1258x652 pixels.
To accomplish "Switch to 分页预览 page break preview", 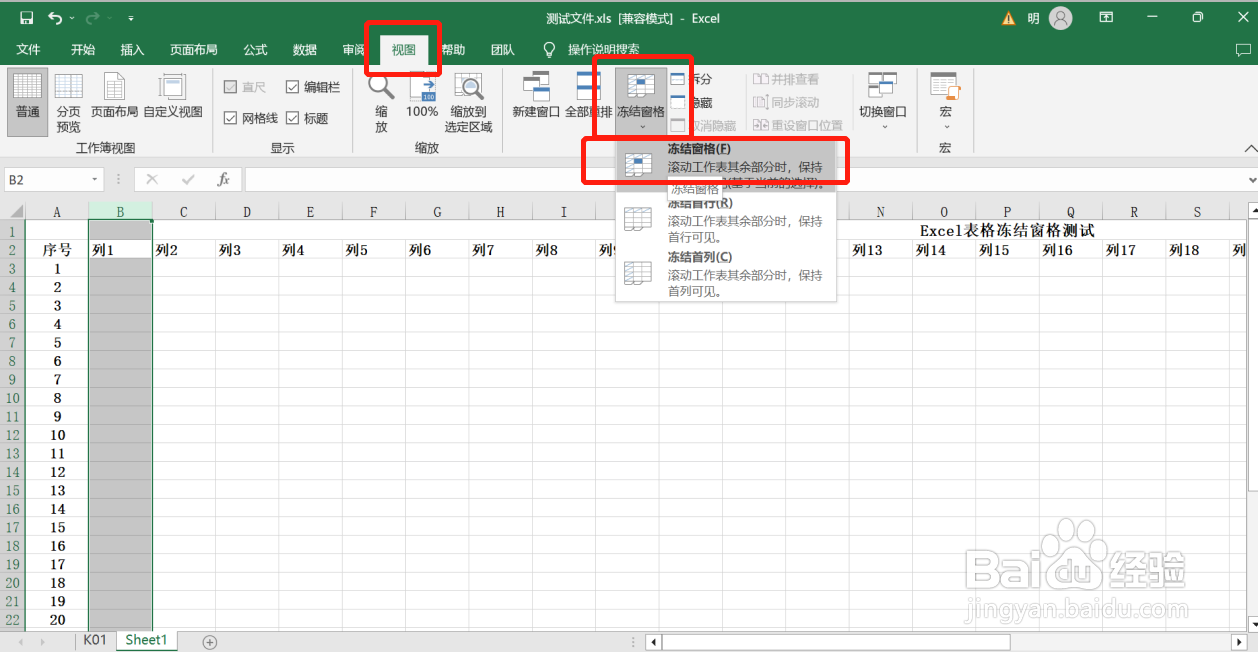I will click(69, 103).
